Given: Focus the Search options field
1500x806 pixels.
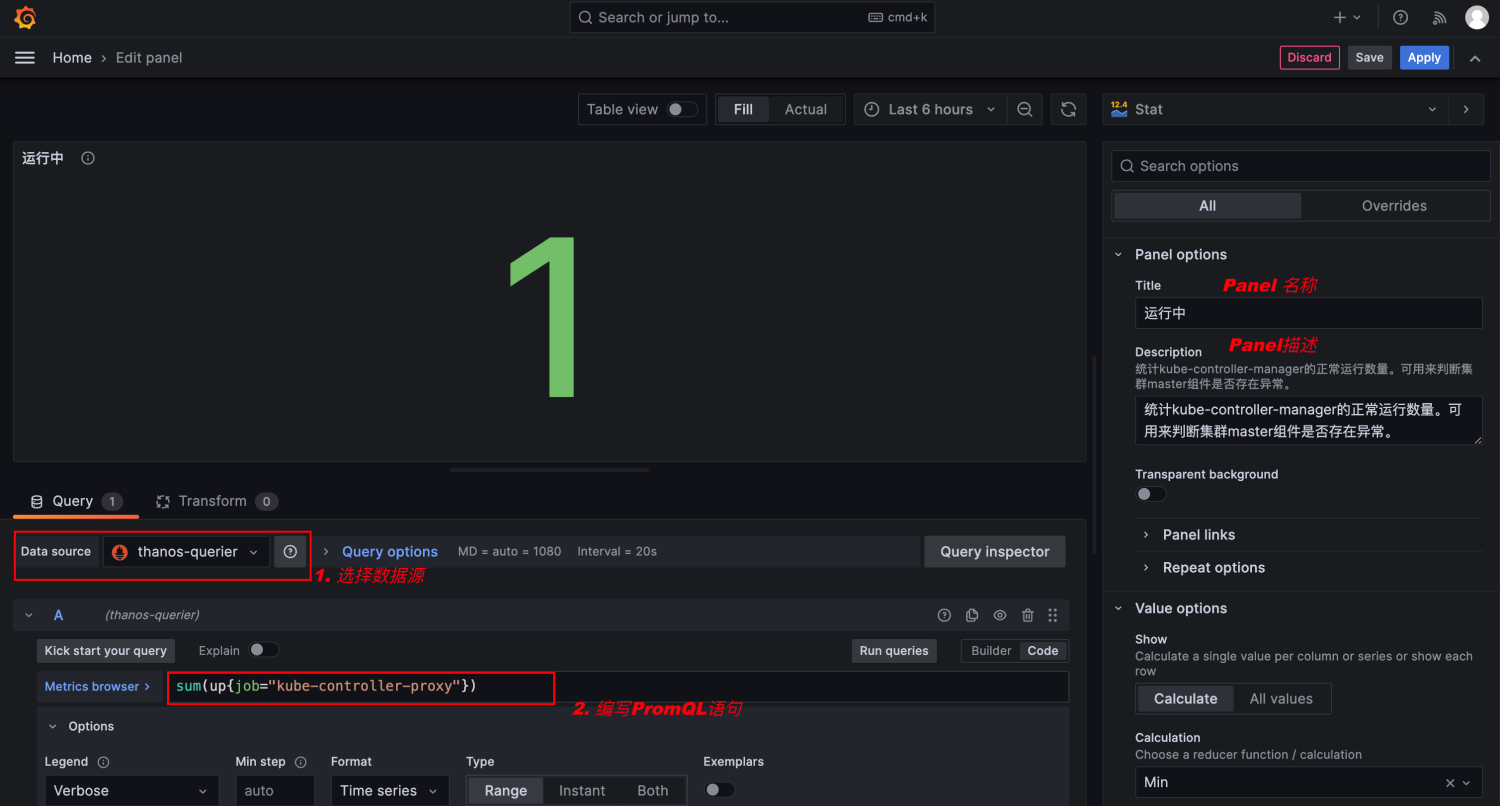Looking at the screenshot, I should point(1301,166).
